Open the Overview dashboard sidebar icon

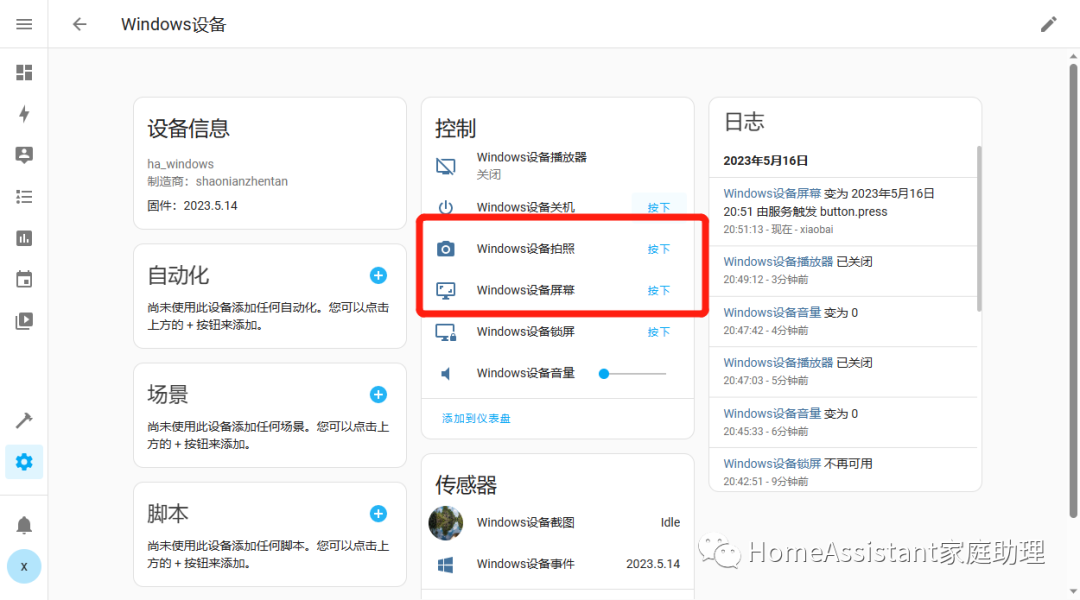(24, 72)
